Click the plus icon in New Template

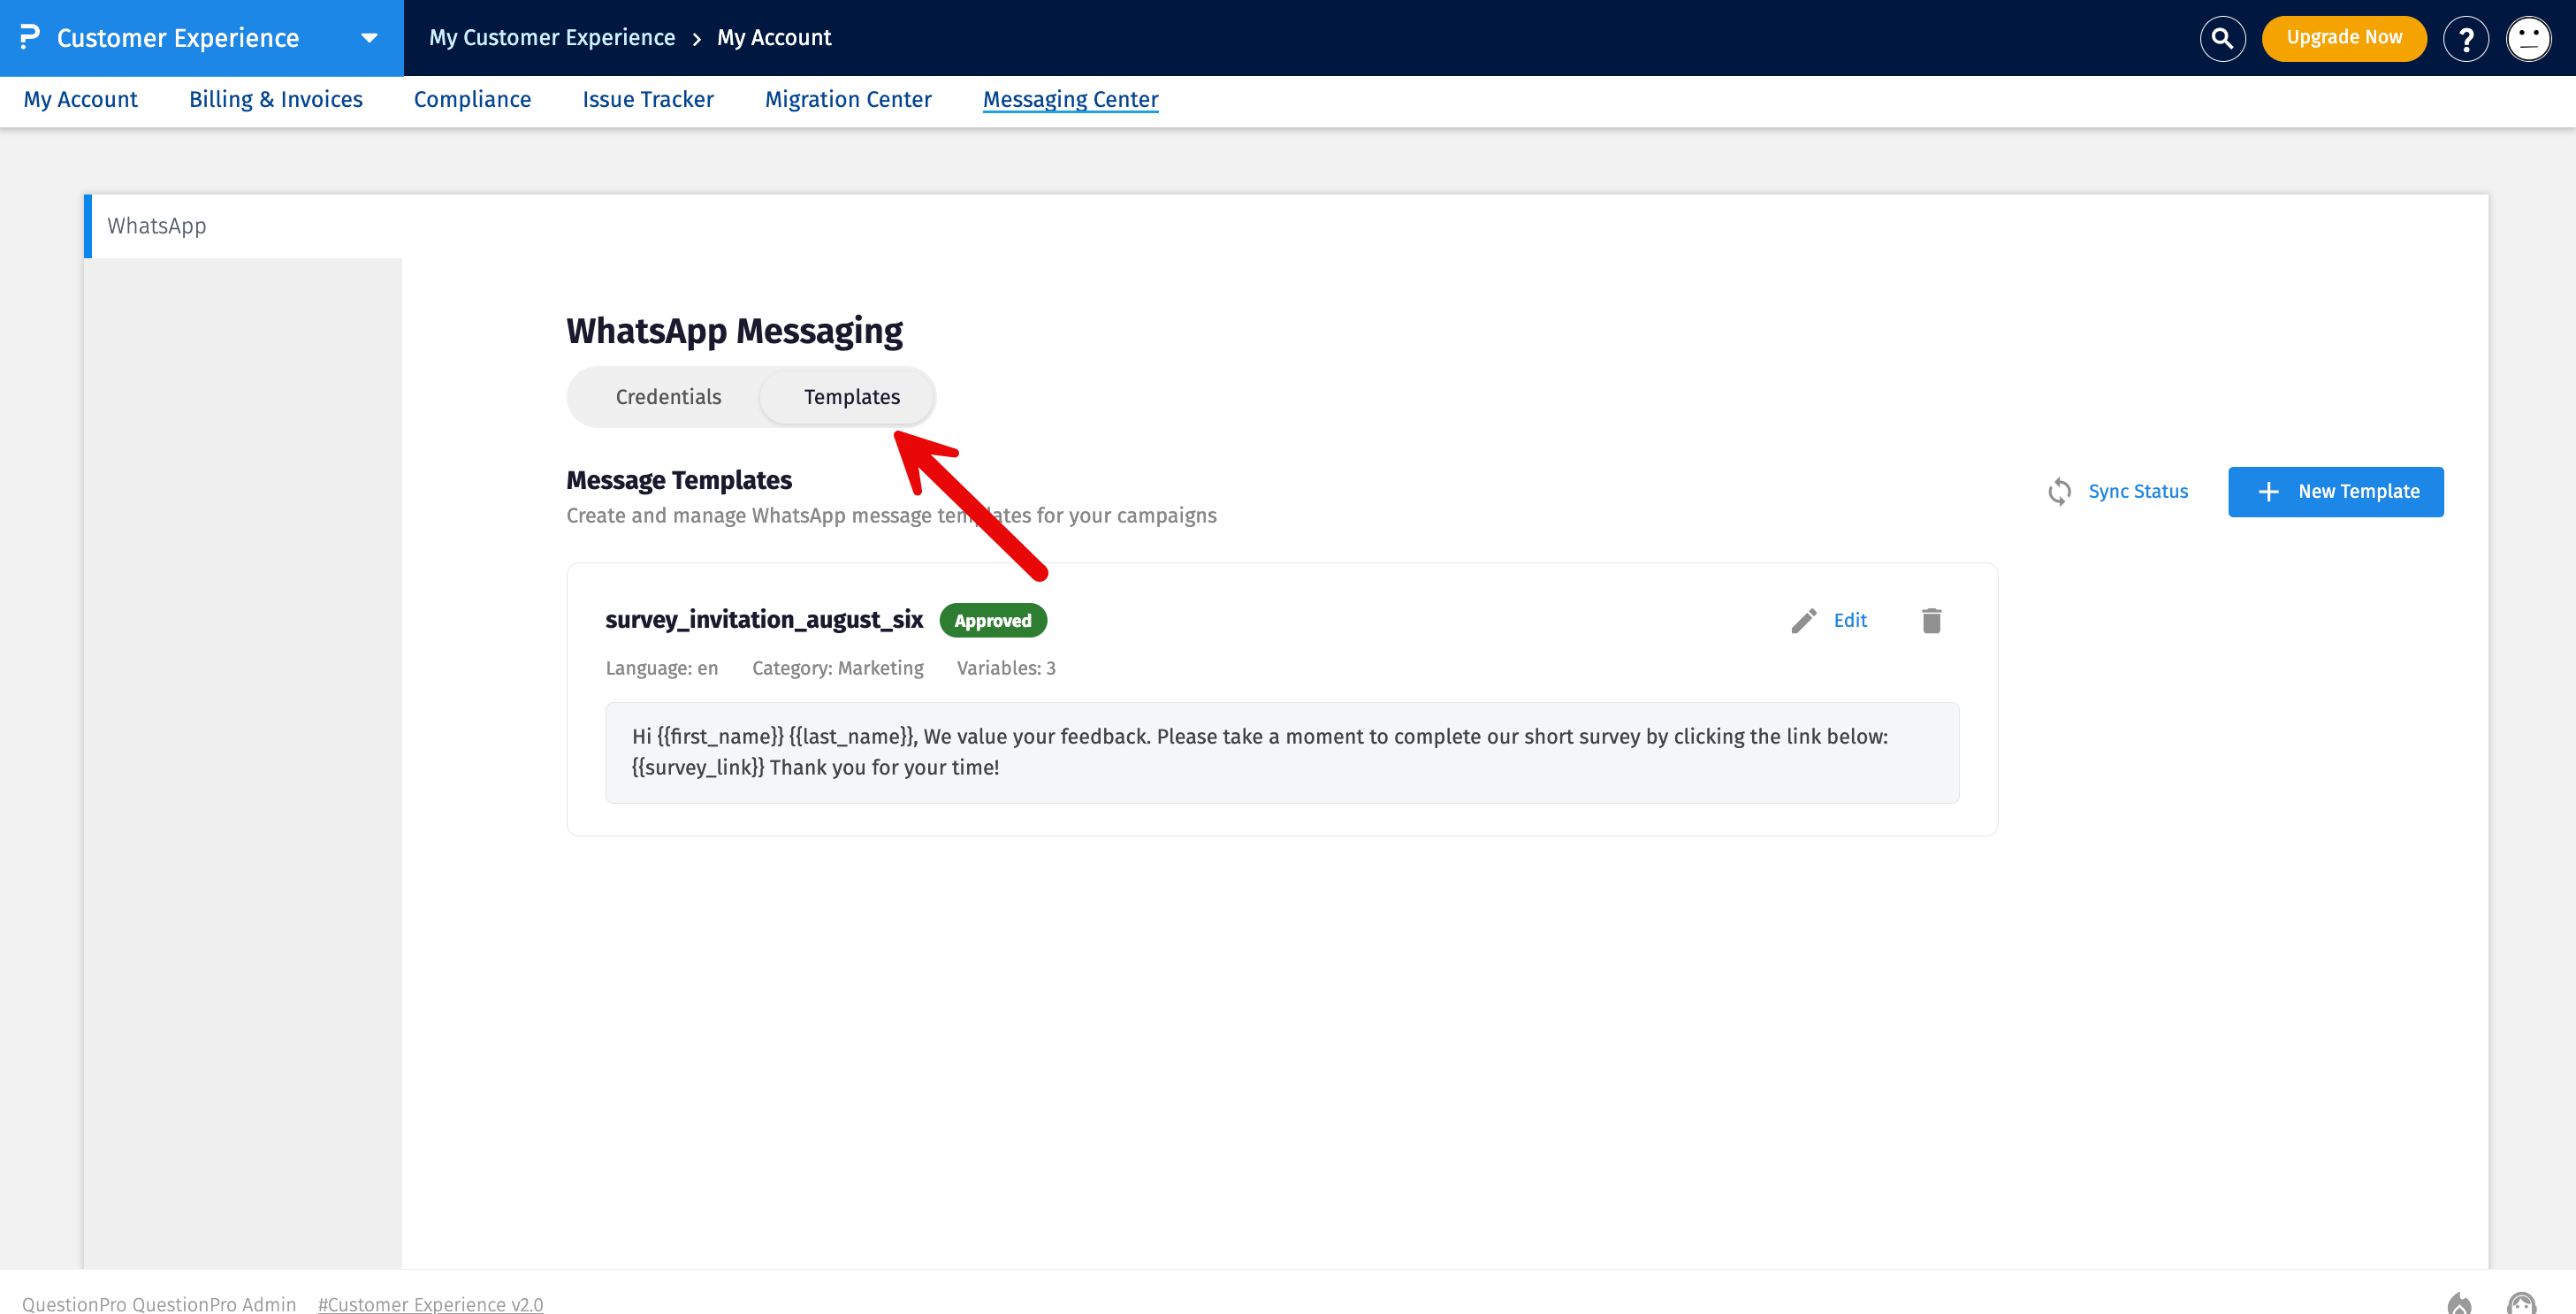point(2268,491)
